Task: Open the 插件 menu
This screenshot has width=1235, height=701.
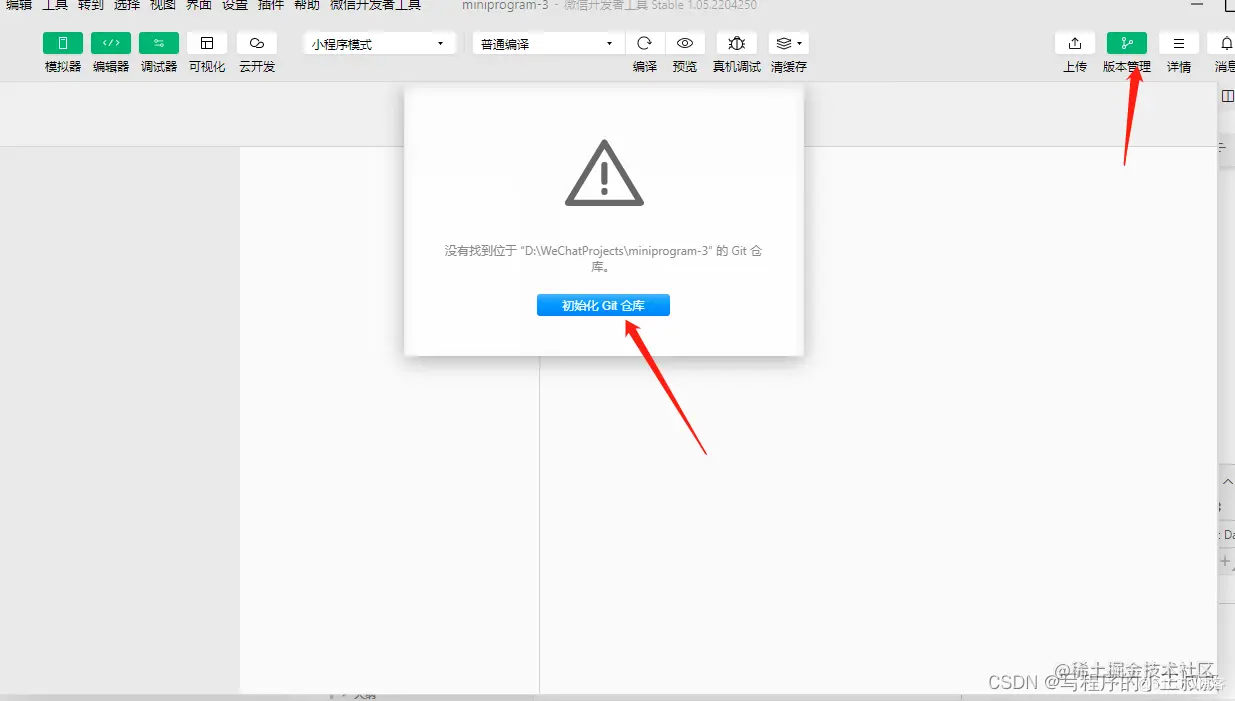Action: point(271,5)
